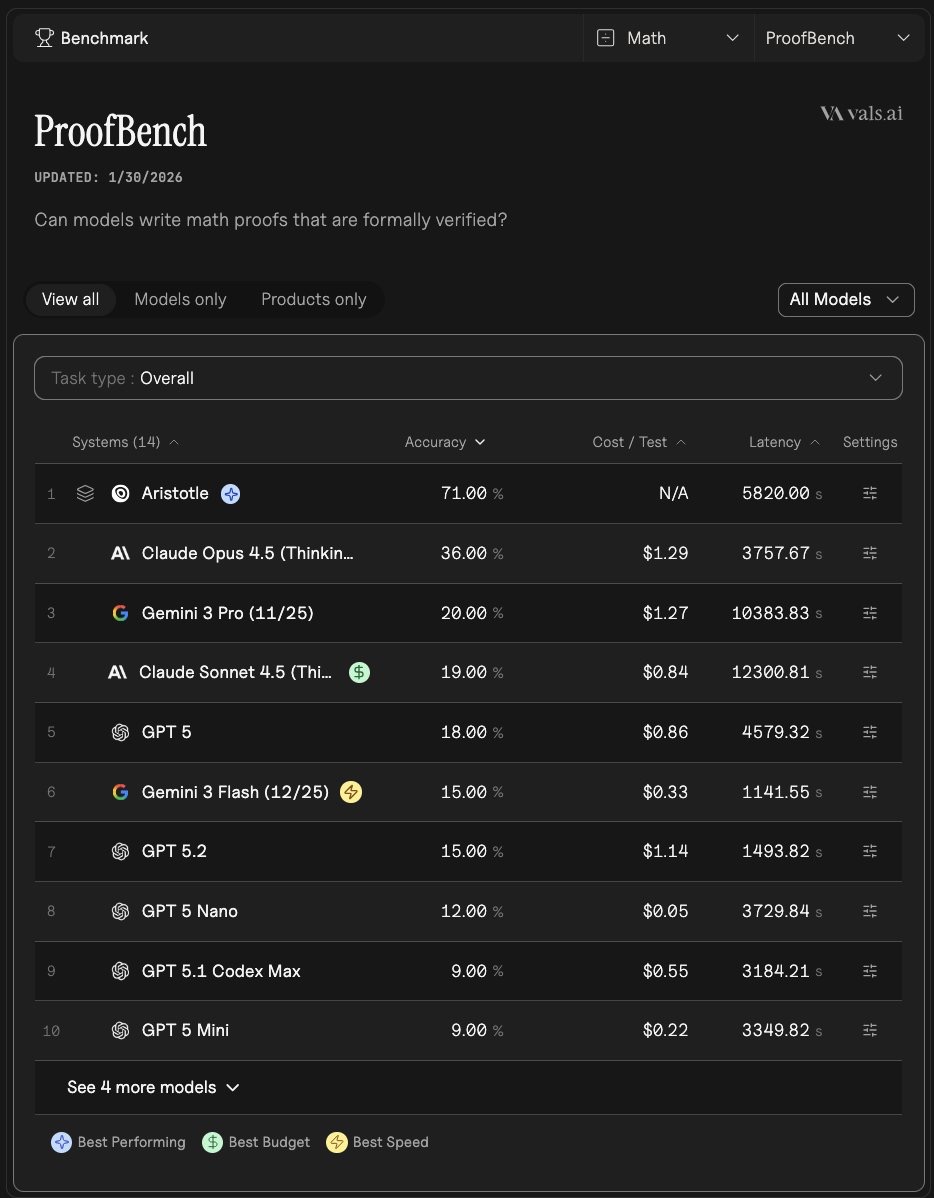This screenshot has height=1198, width=934.
Task: Switch to Models only filter
Action: 180,299
